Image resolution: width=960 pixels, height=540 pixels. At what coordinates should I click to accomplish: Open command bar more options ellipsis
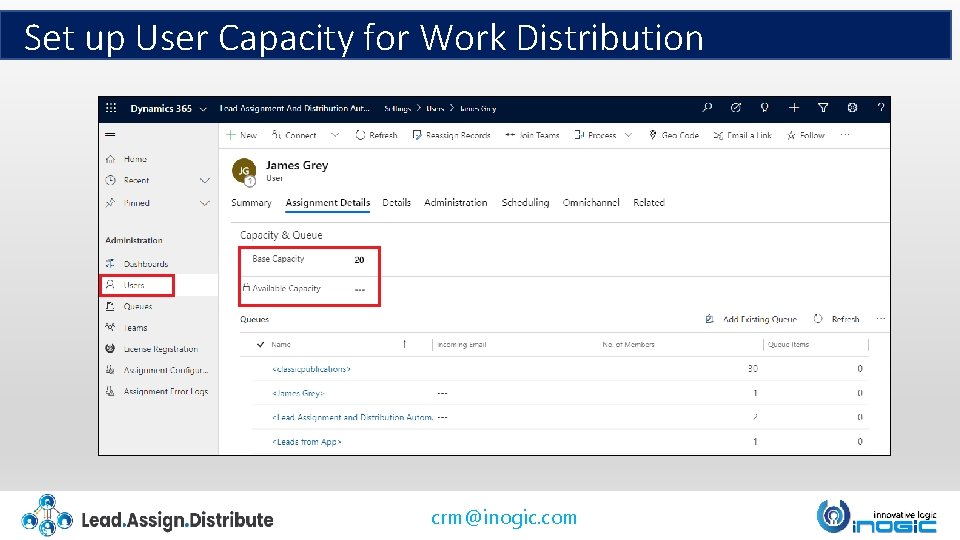(845, 135)
